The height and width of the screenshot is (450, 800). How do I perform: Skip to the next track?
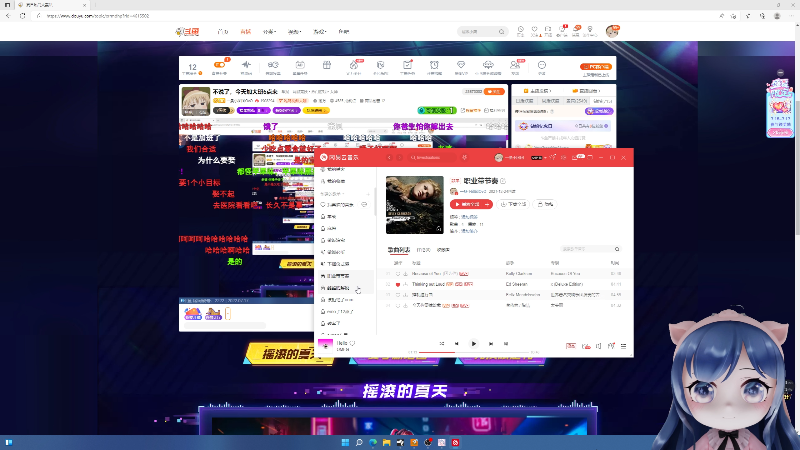[491, 344]
